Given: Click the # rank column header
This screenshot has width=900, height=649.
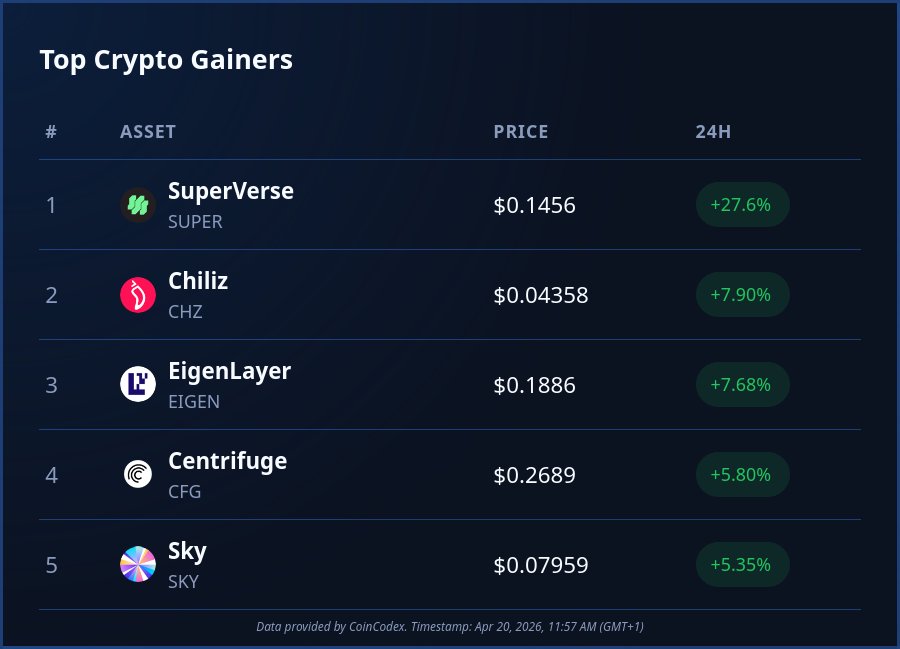Looking at the screenshot, I should coord(51,132).
